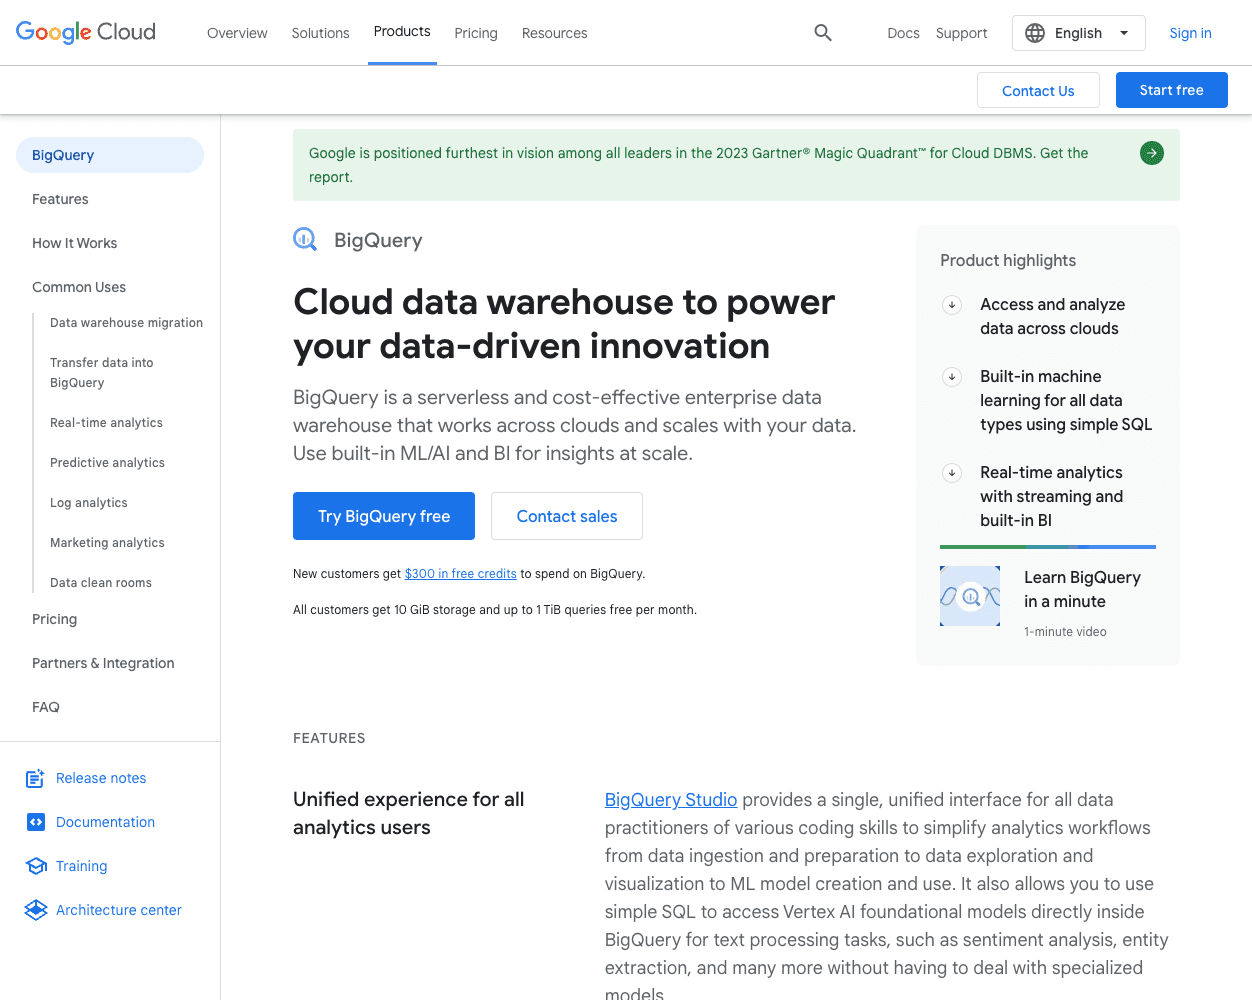Screen dimensions: 1252x1000
Task: Click the BigQuery product icon beside title
Action: [x=305, y=239]
